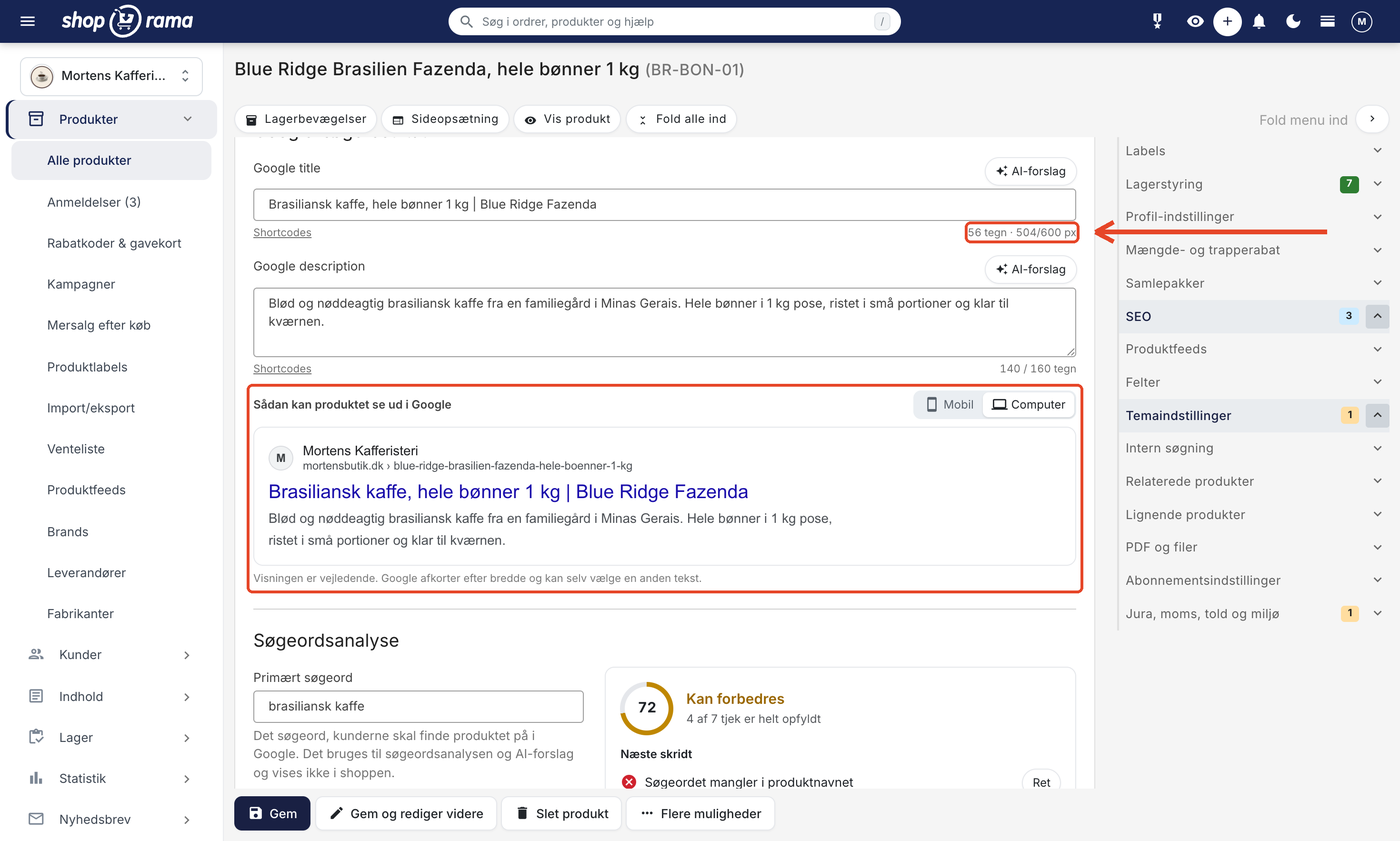Expand the Intern søgning section

[1254, 448]
